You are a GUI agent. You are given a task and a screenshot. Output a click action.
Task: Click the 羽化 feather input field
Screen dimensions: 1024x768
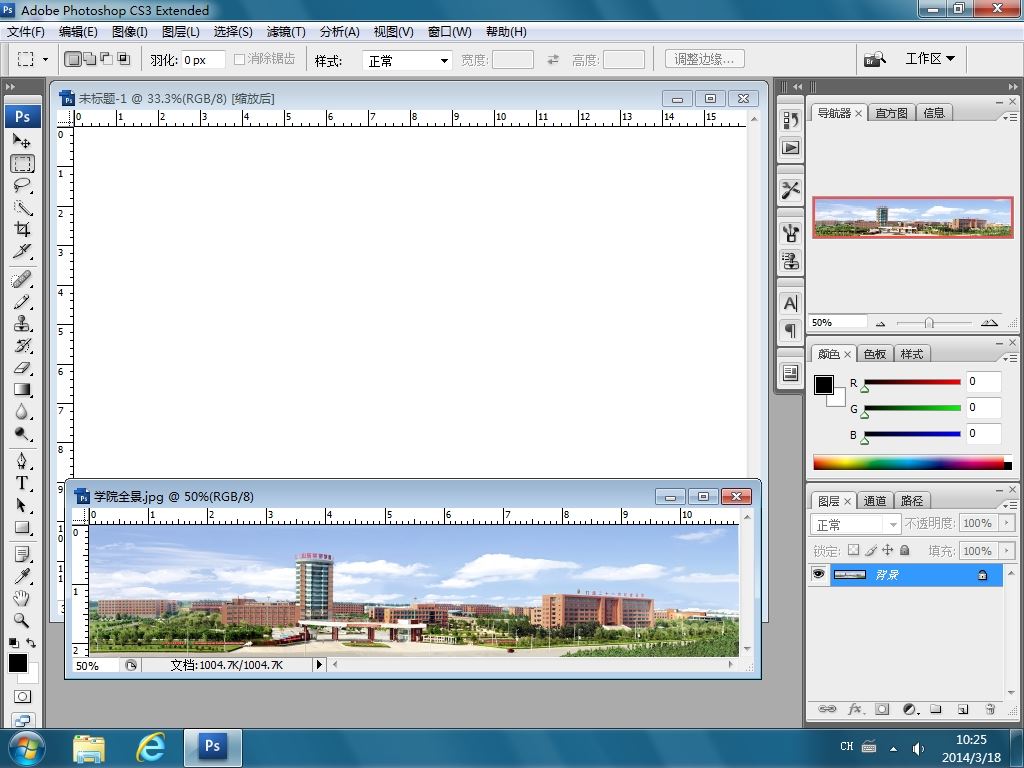tap(202, 60)
